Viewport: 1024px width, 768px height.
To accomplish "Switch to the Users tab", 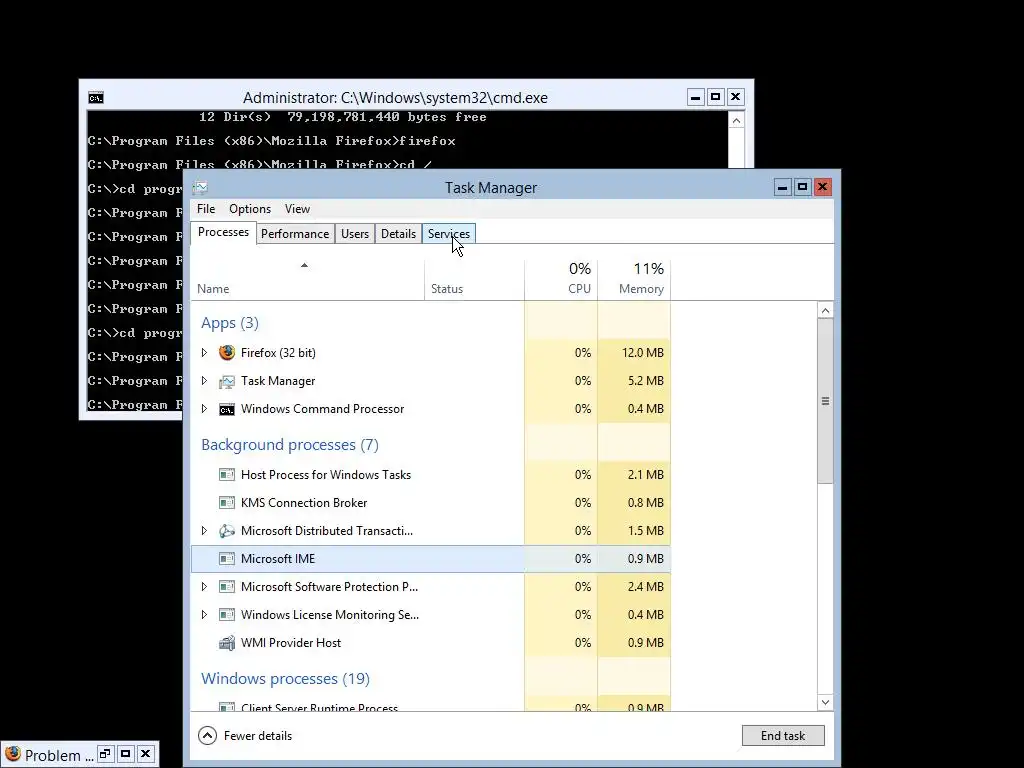I will click(355, 234).
